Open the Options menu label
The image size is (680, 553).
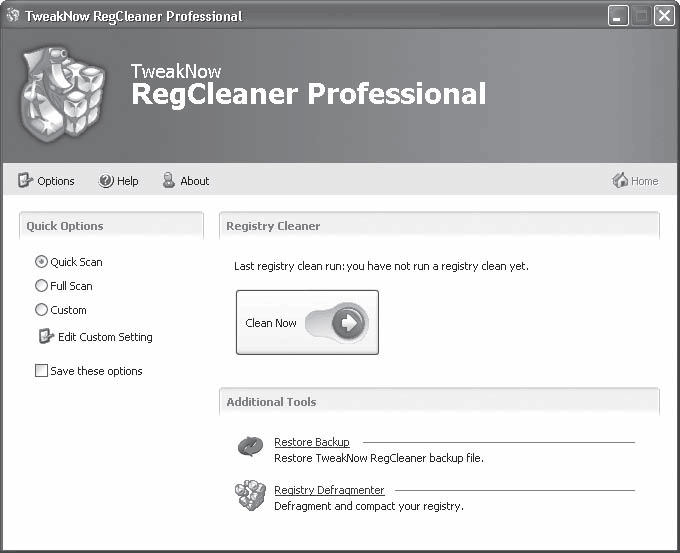(56, 181)
